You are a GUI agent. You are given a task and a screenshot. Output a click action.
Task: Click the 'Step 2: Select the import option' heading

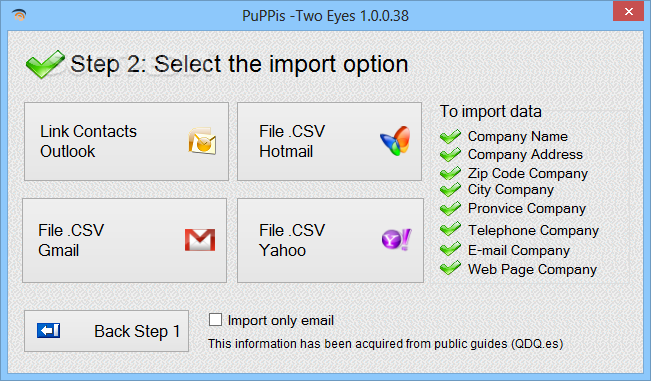pyautogui.click(x=239, y=65)
